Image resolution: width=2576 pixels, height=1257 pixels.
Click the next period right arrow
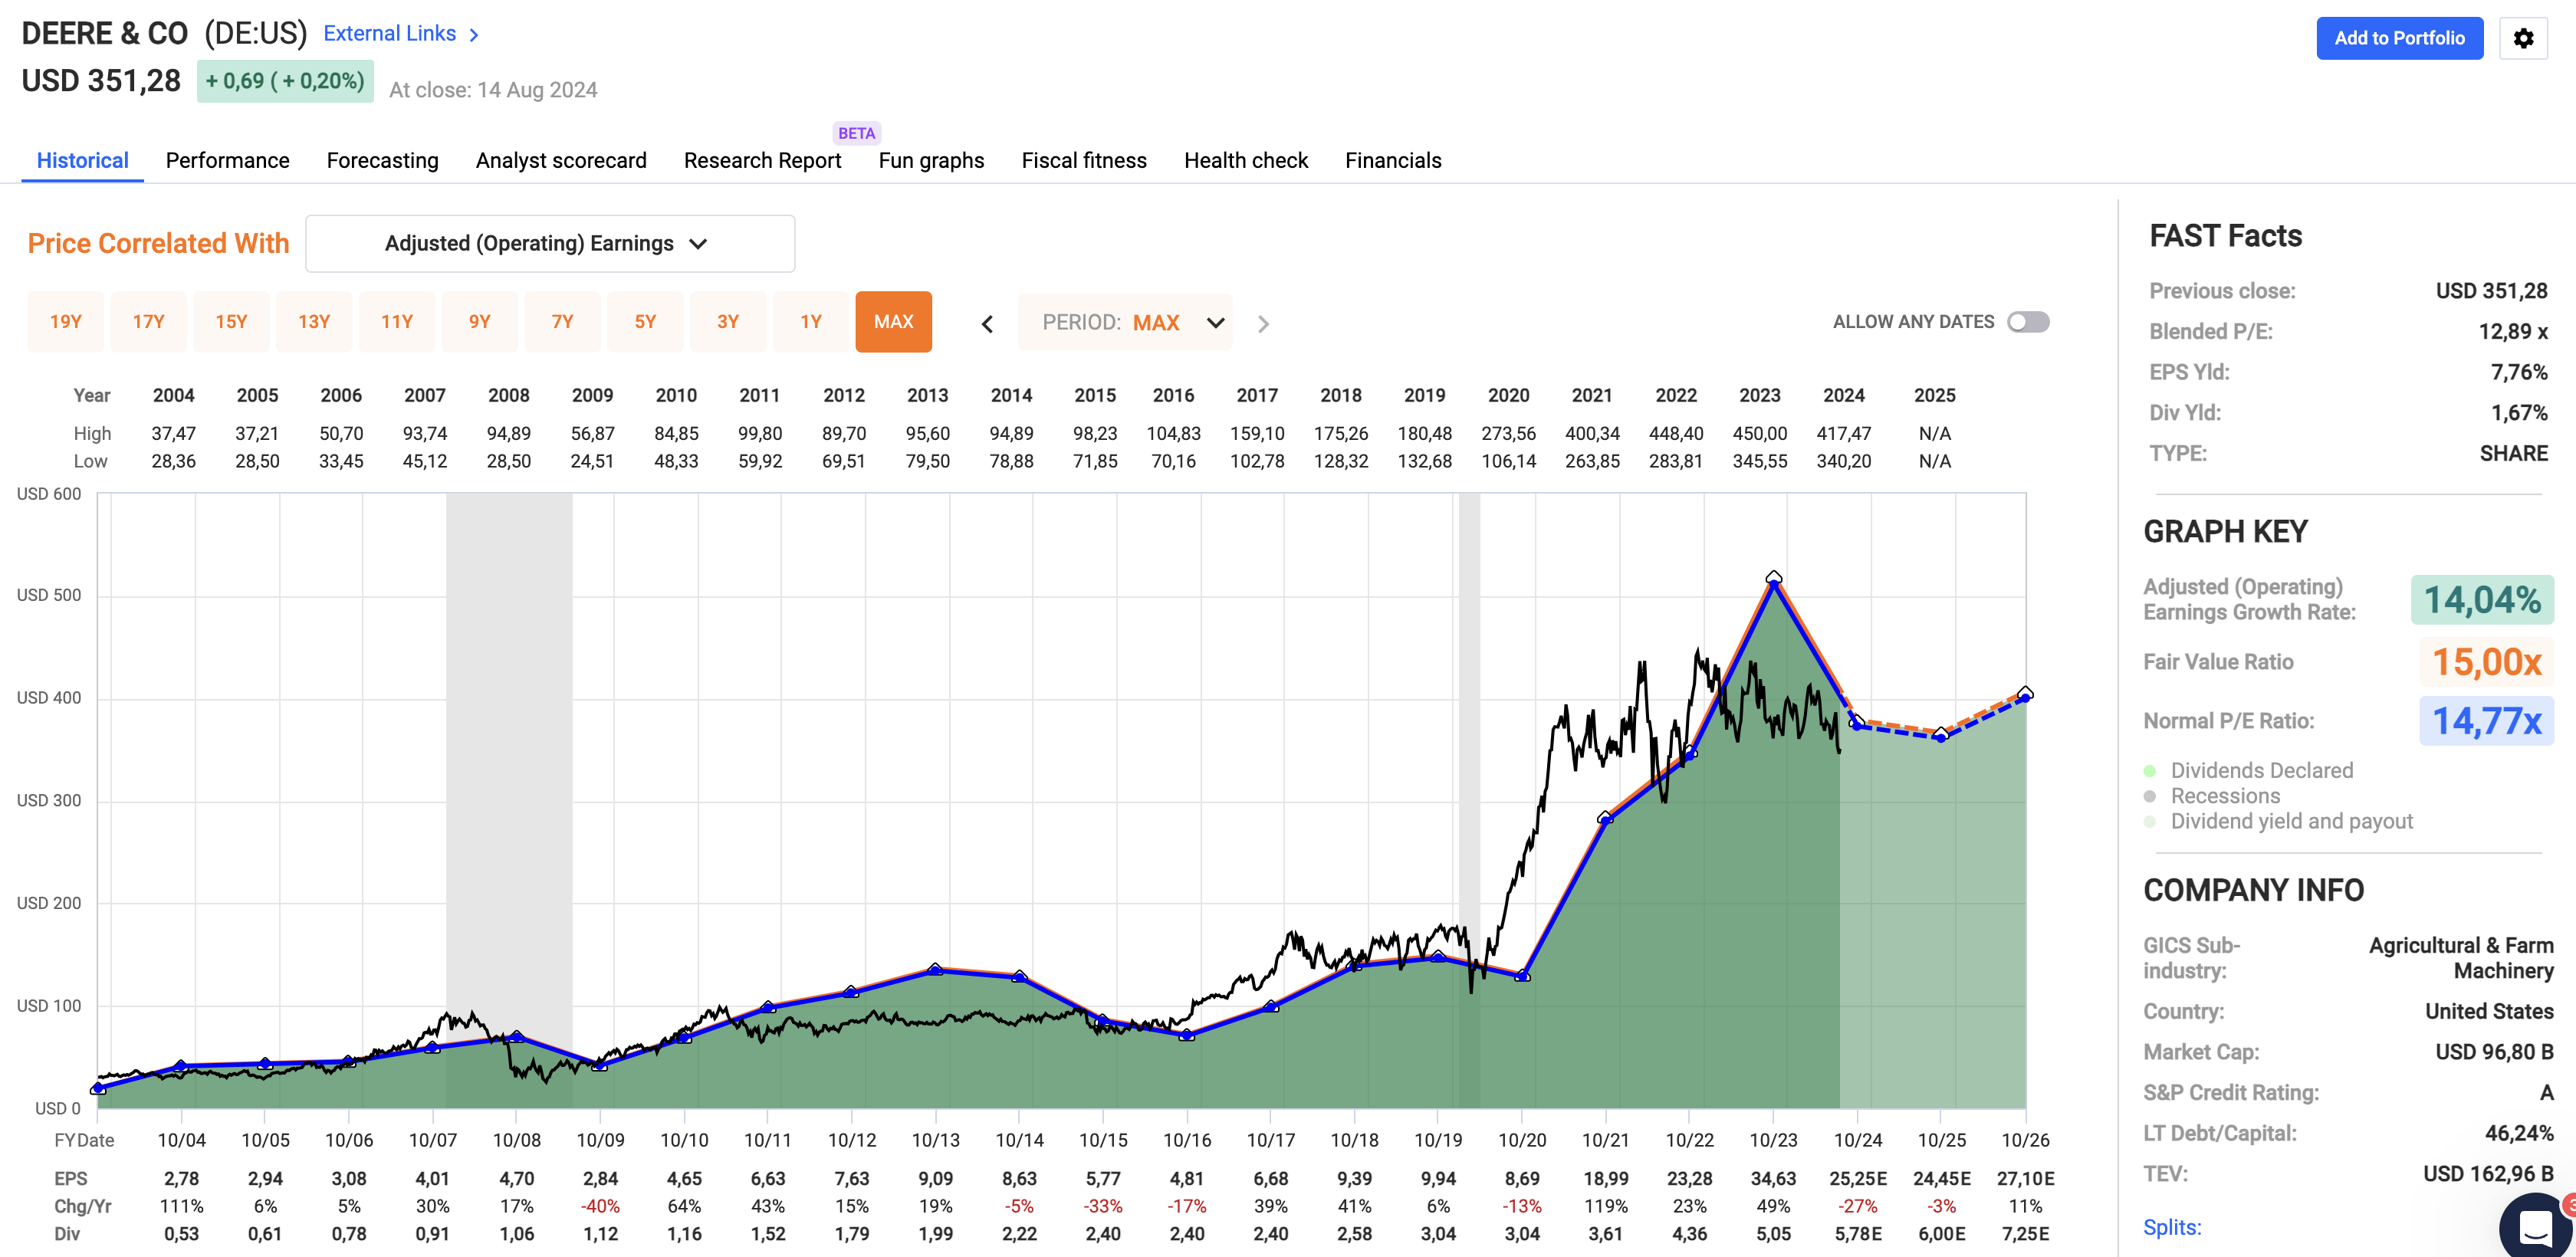1263,323
